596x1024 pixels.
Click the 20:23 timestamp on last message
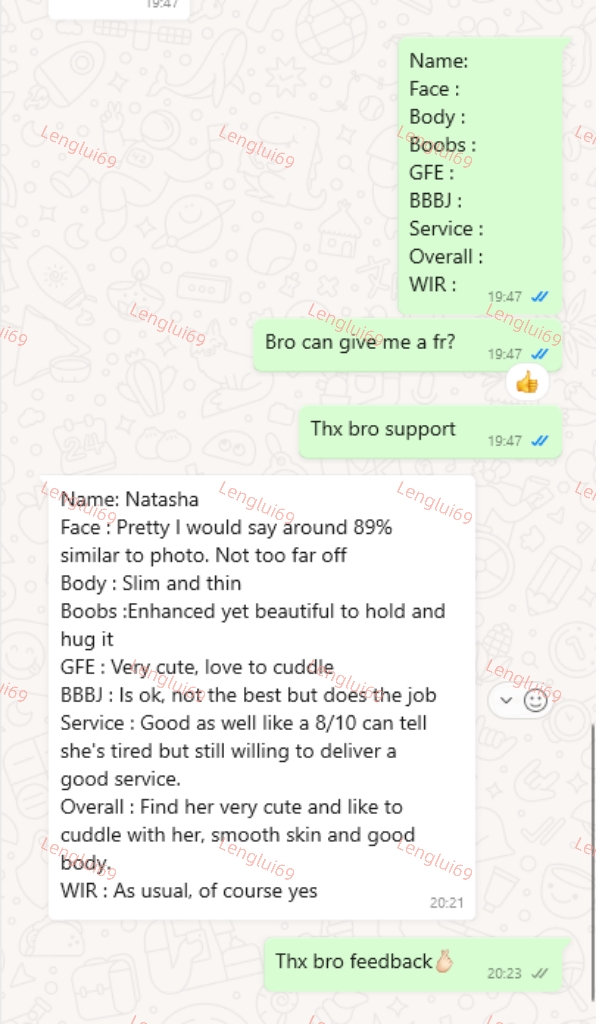(x=504, y=973)
